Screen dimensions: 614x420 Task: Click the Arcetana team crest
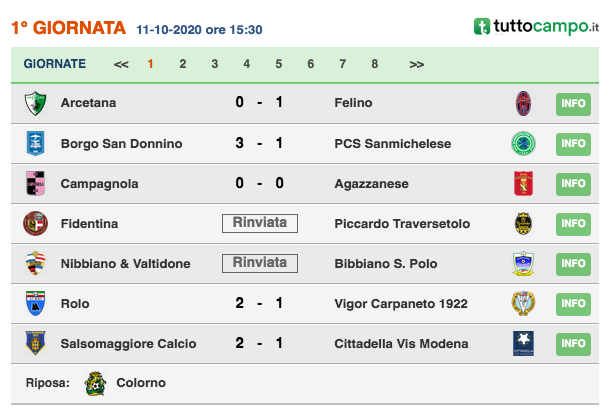35,103
